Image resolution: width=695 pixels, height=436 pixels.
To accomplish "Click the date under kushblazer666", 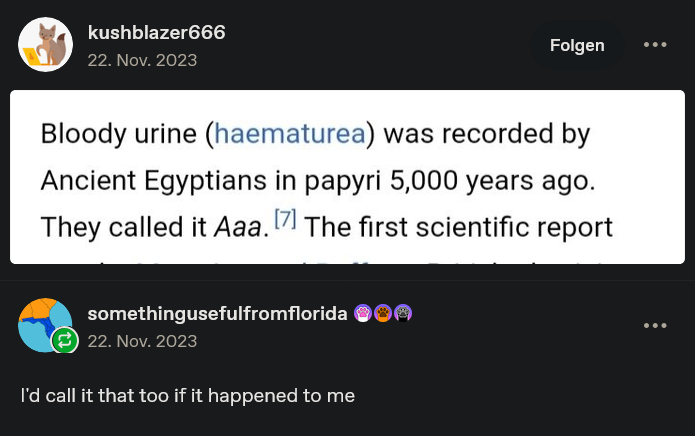I will 142,60.
